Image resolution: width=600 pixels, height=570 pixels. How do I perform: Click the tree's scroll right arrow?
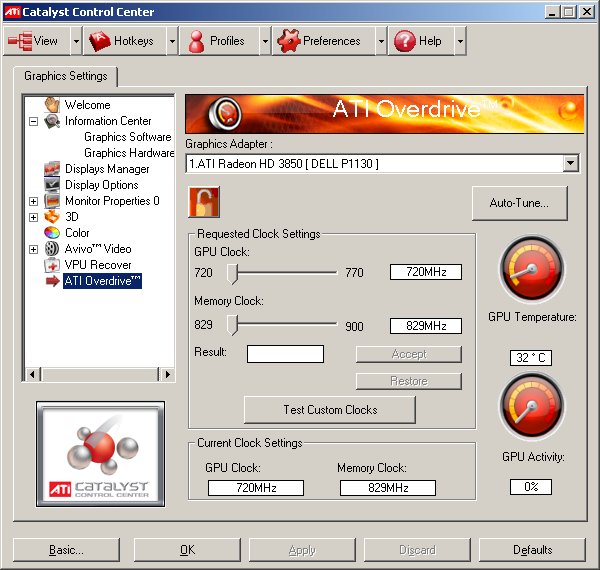(167, 374)
